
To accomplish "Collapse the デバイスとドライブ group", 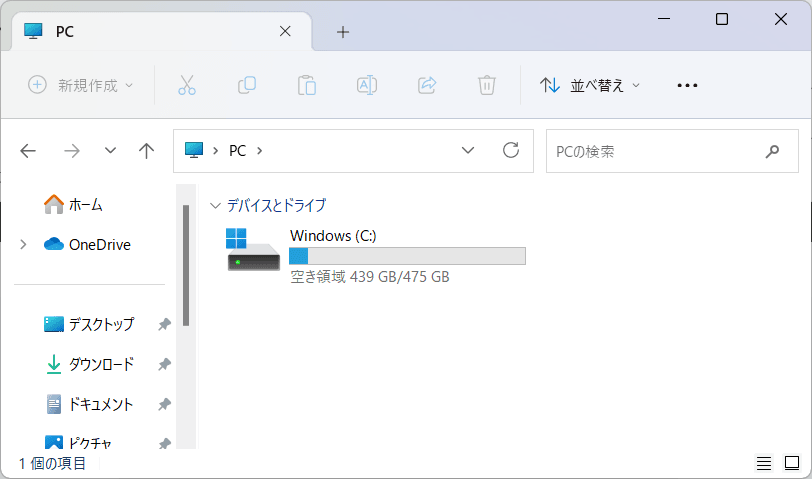I will (x=214, y=205).
